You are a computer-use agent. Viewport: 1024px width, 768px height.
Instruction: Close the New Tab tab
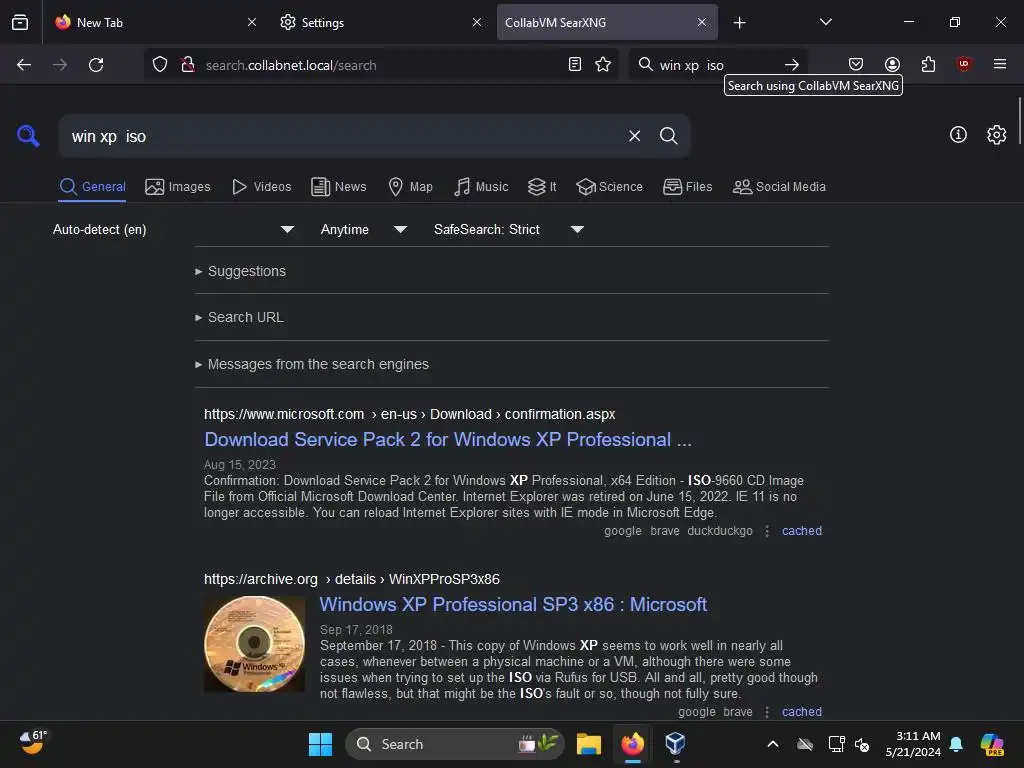[252, 22]
